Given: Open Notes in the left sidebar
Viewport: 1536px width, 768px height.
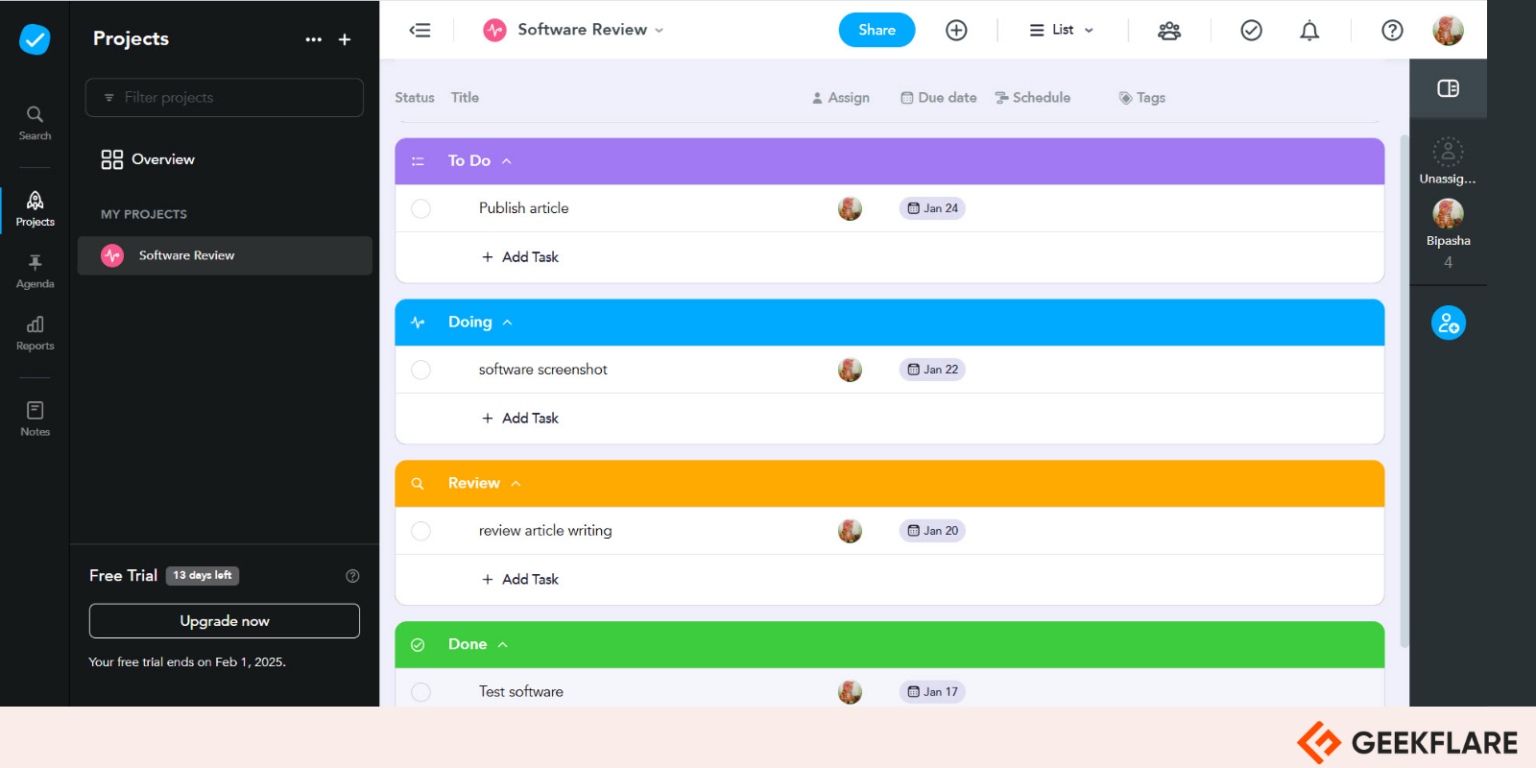Looking at the screenshot, I should [35, 419].
